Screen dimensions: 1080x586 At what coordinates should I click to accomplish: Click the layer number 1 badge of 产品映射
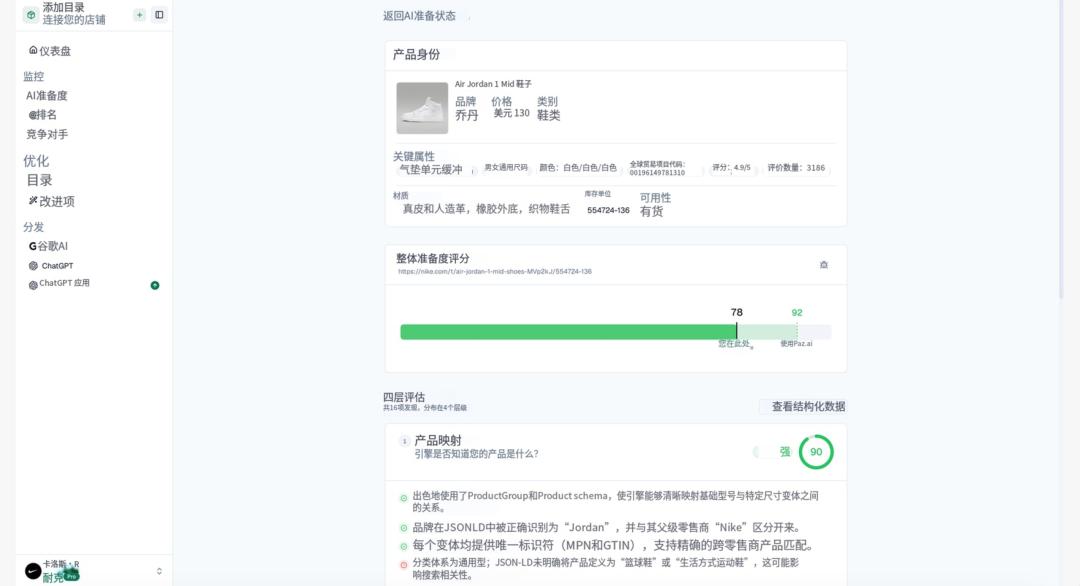(404, 441)
